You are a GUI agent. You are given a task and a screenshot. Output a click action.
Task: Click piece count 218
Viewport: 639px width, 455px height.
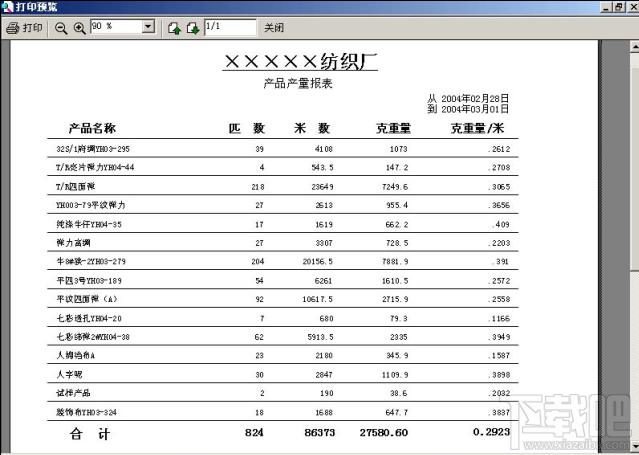click(258, 187)
